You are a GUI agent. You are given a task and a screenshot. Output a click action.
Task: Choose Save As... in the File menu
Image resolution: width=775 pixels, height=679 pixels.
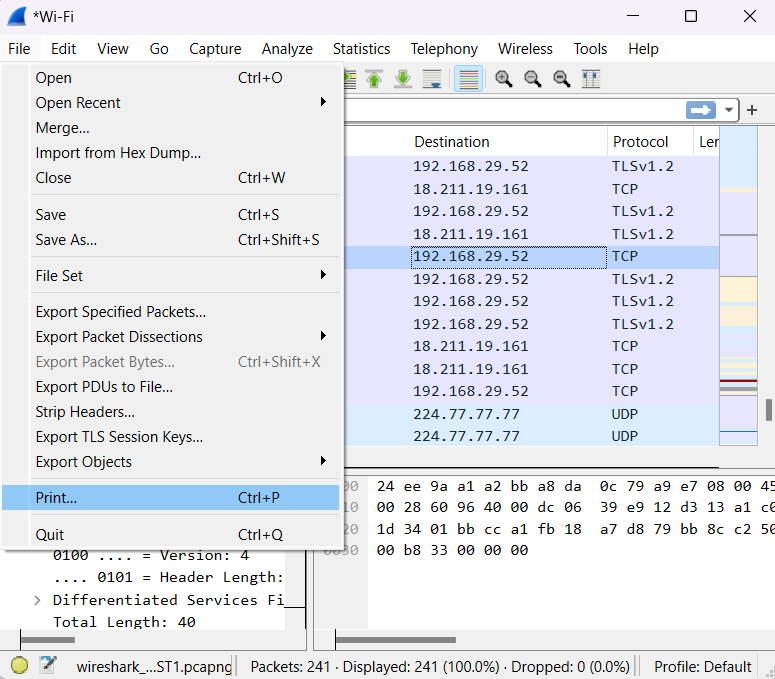66,240
